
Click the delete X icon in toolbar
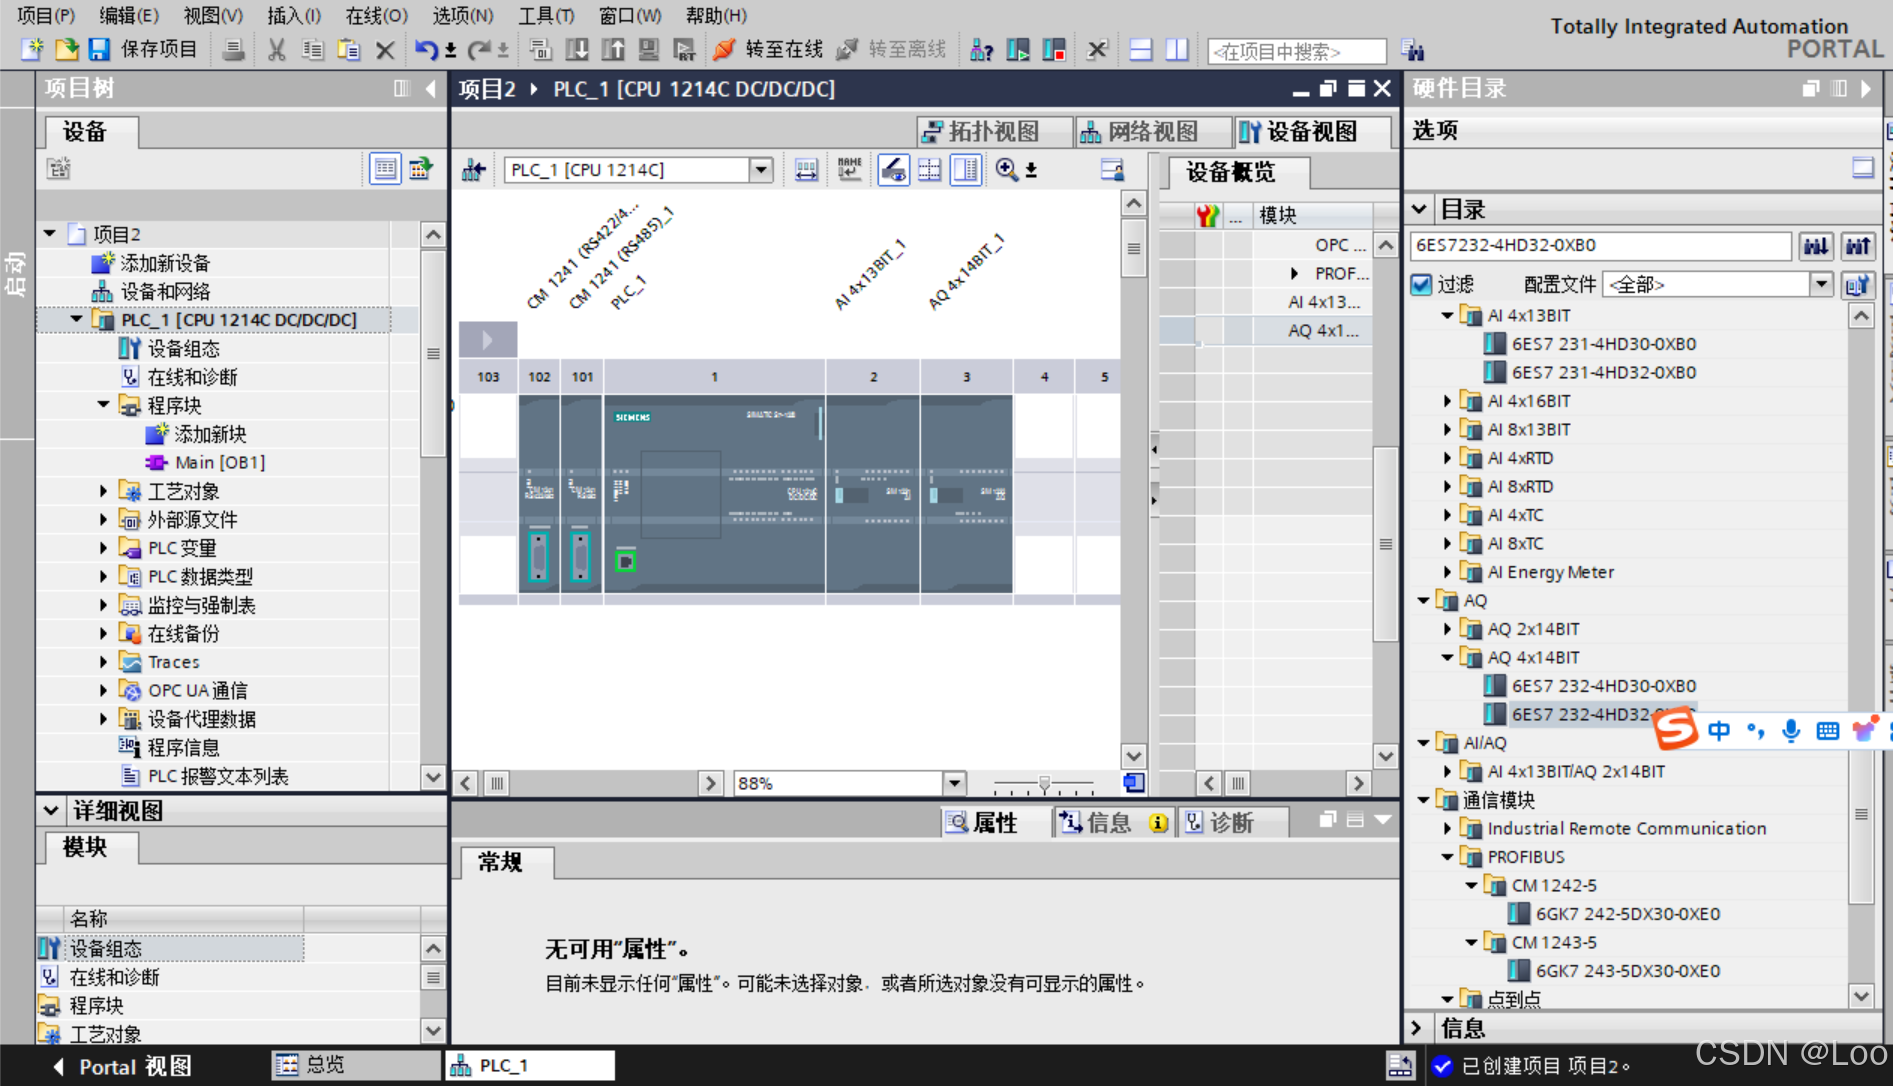[x=385, y=49]
